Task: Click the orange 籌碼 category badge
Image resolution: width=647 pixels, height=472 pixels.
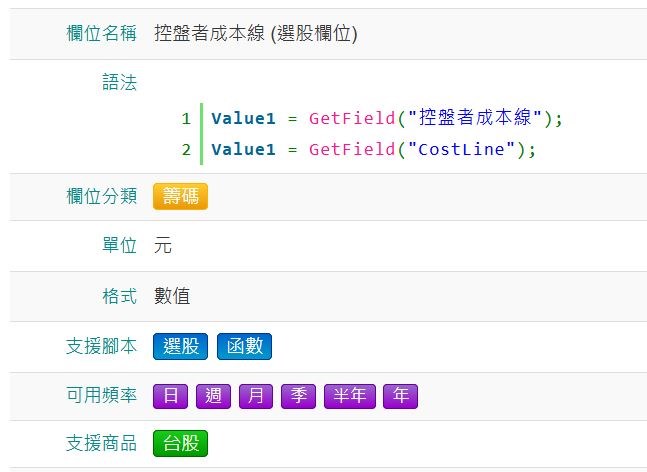Action: [x=180, y=196]
